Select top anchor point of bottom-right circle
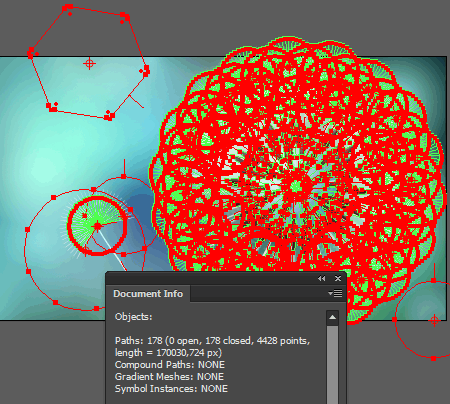Viewport: 450px width, 404px height. coord(433,280)
